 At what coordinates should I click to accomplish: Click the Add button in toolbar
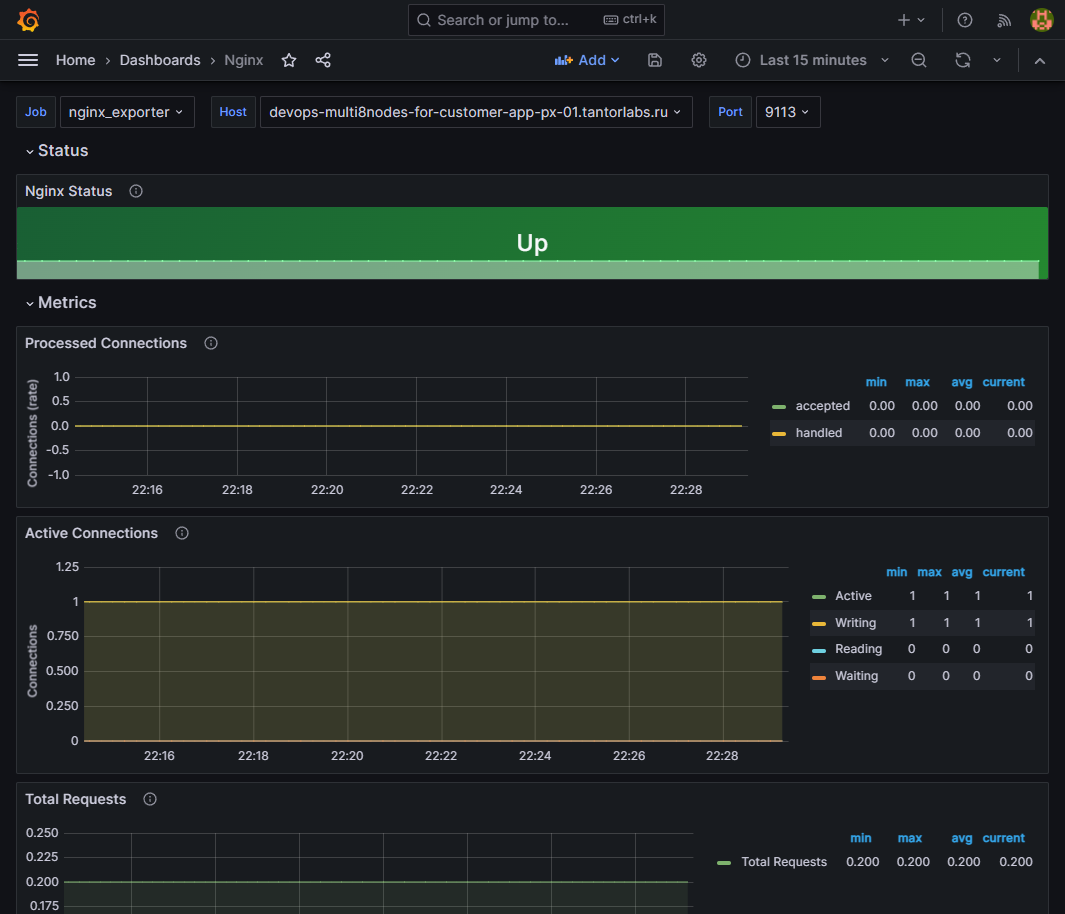588,60
